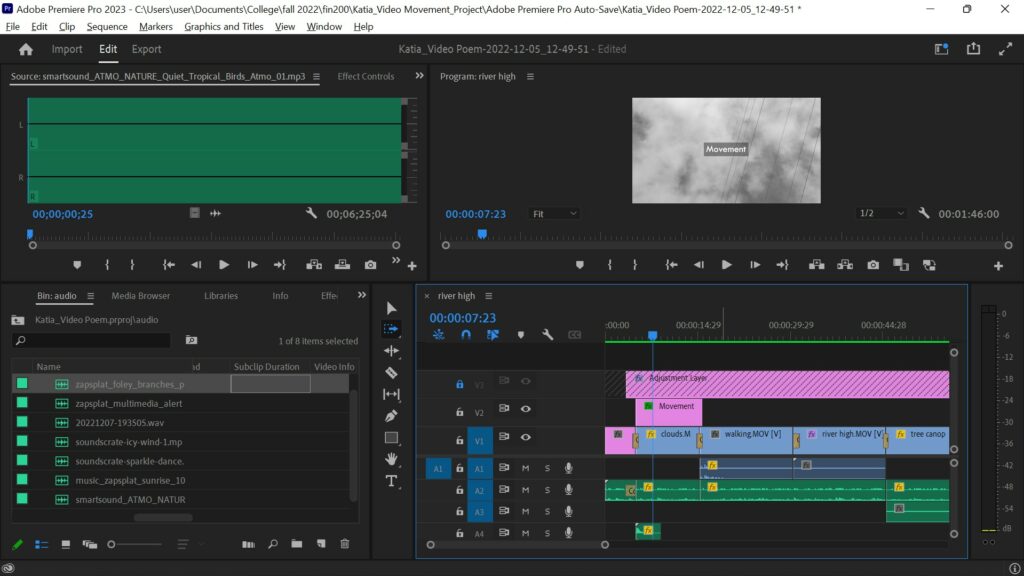Switch to the Media Browser tab
The height and width of the screenshot is (576, 1024).
(140, 296)
